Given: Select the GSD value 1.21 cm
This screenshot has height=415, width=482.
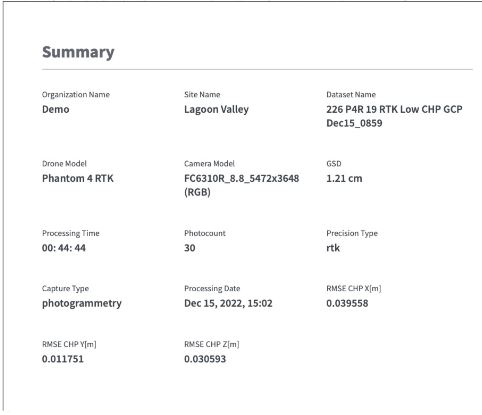Looking at the screenshot, I should [344, 178].
